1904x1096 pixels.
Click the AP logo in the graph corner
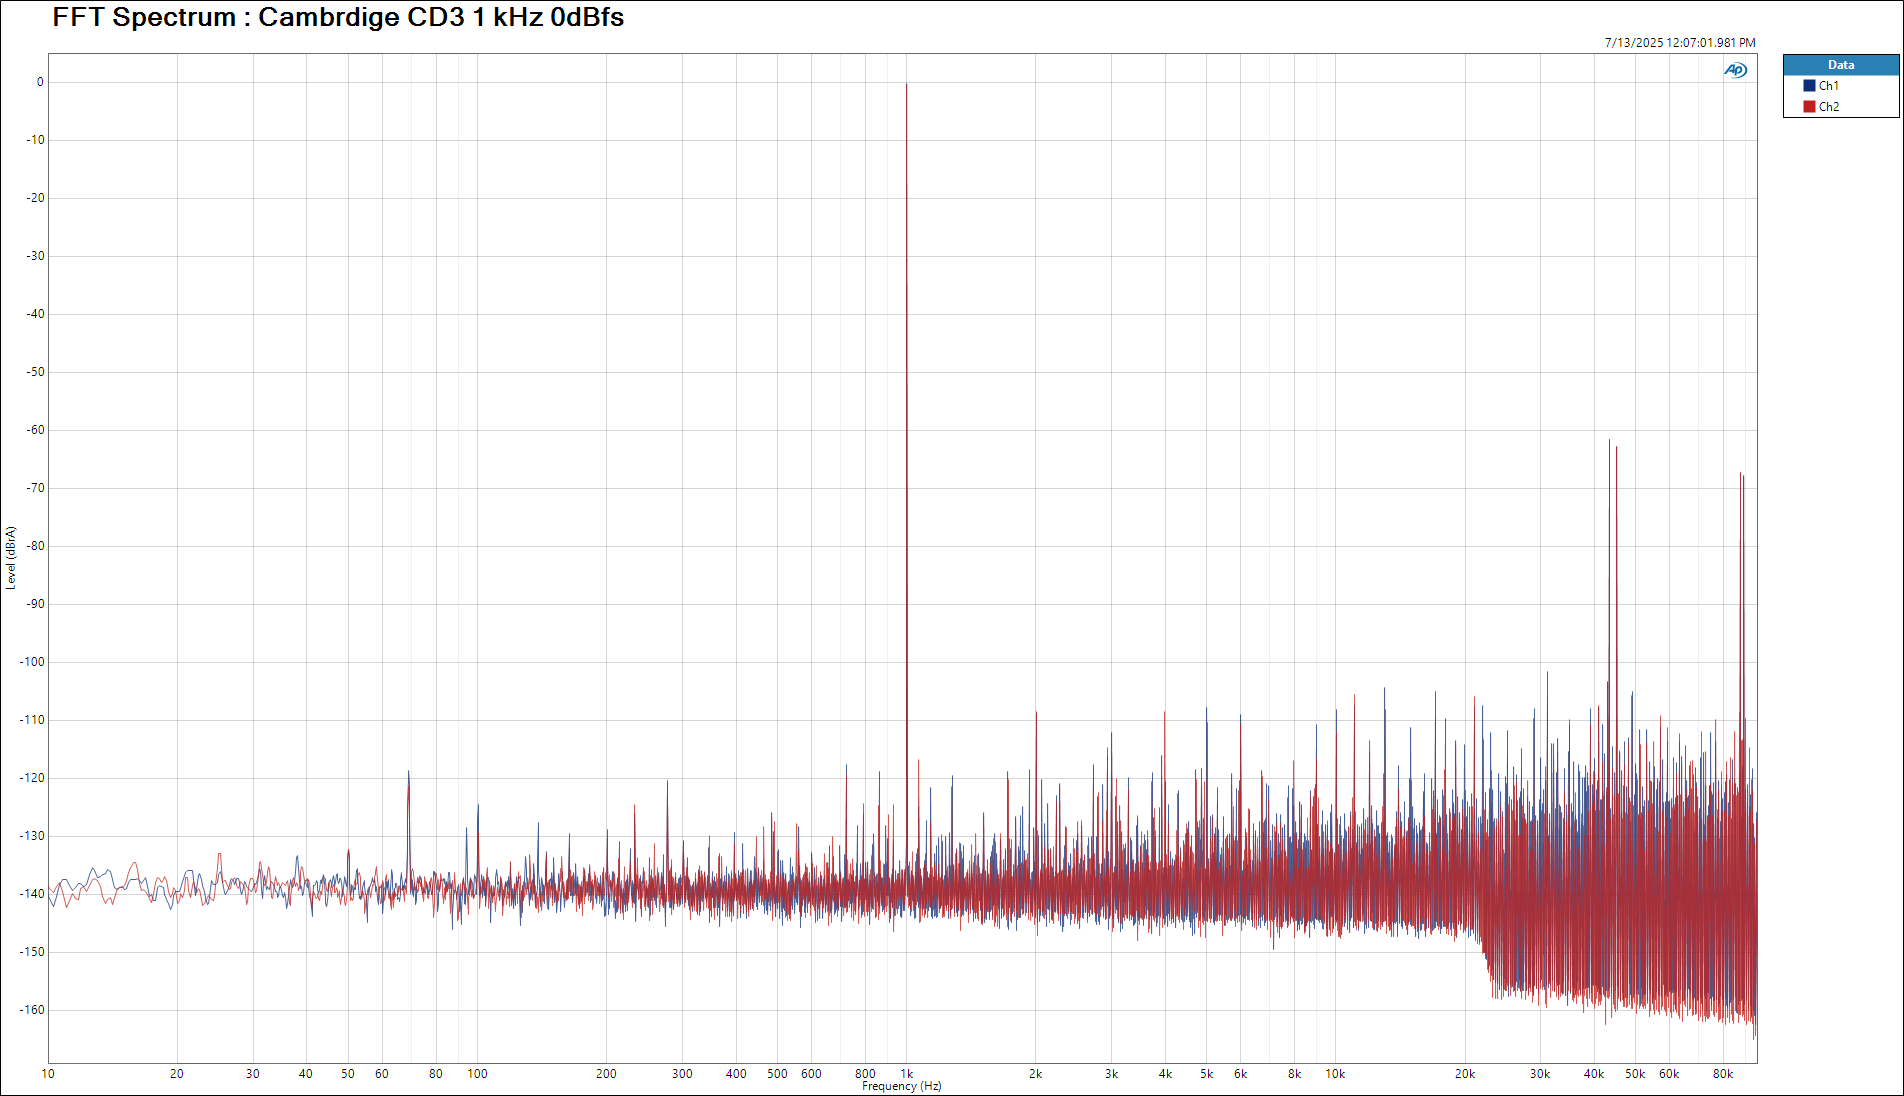1735,70
